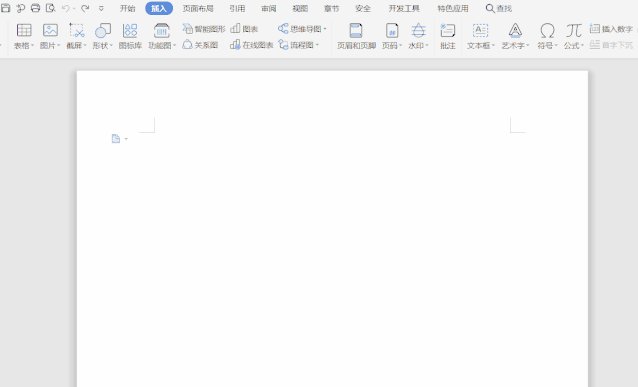The image size is (638, 387).
Task: Click the 公式 pi formula icon
Action: 574,31
